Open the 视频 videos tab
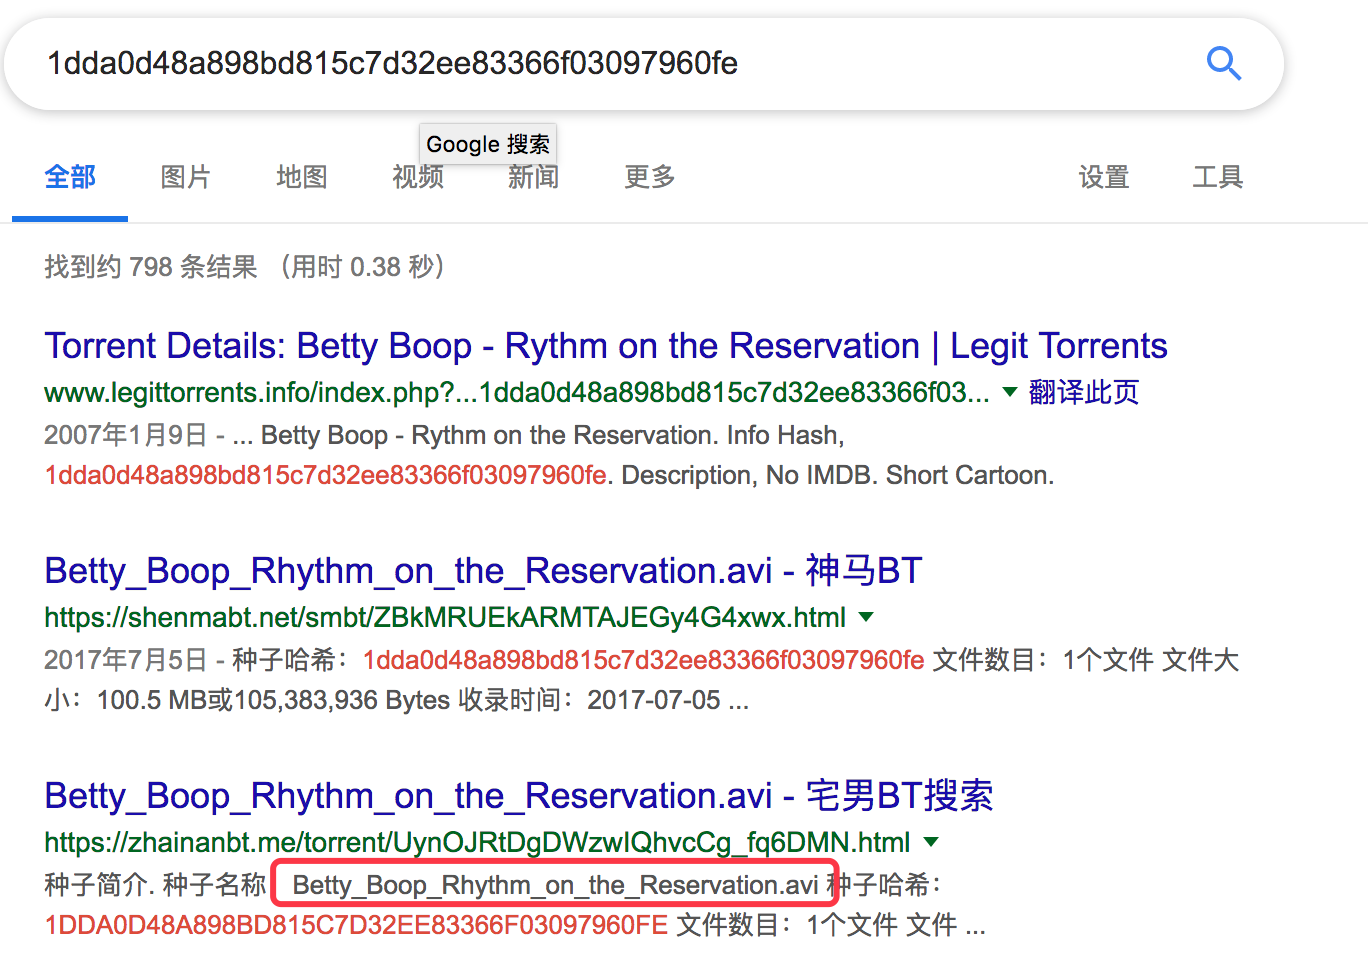The height and width of the screenshot is (976, 1368). click(x=418, y=177)
